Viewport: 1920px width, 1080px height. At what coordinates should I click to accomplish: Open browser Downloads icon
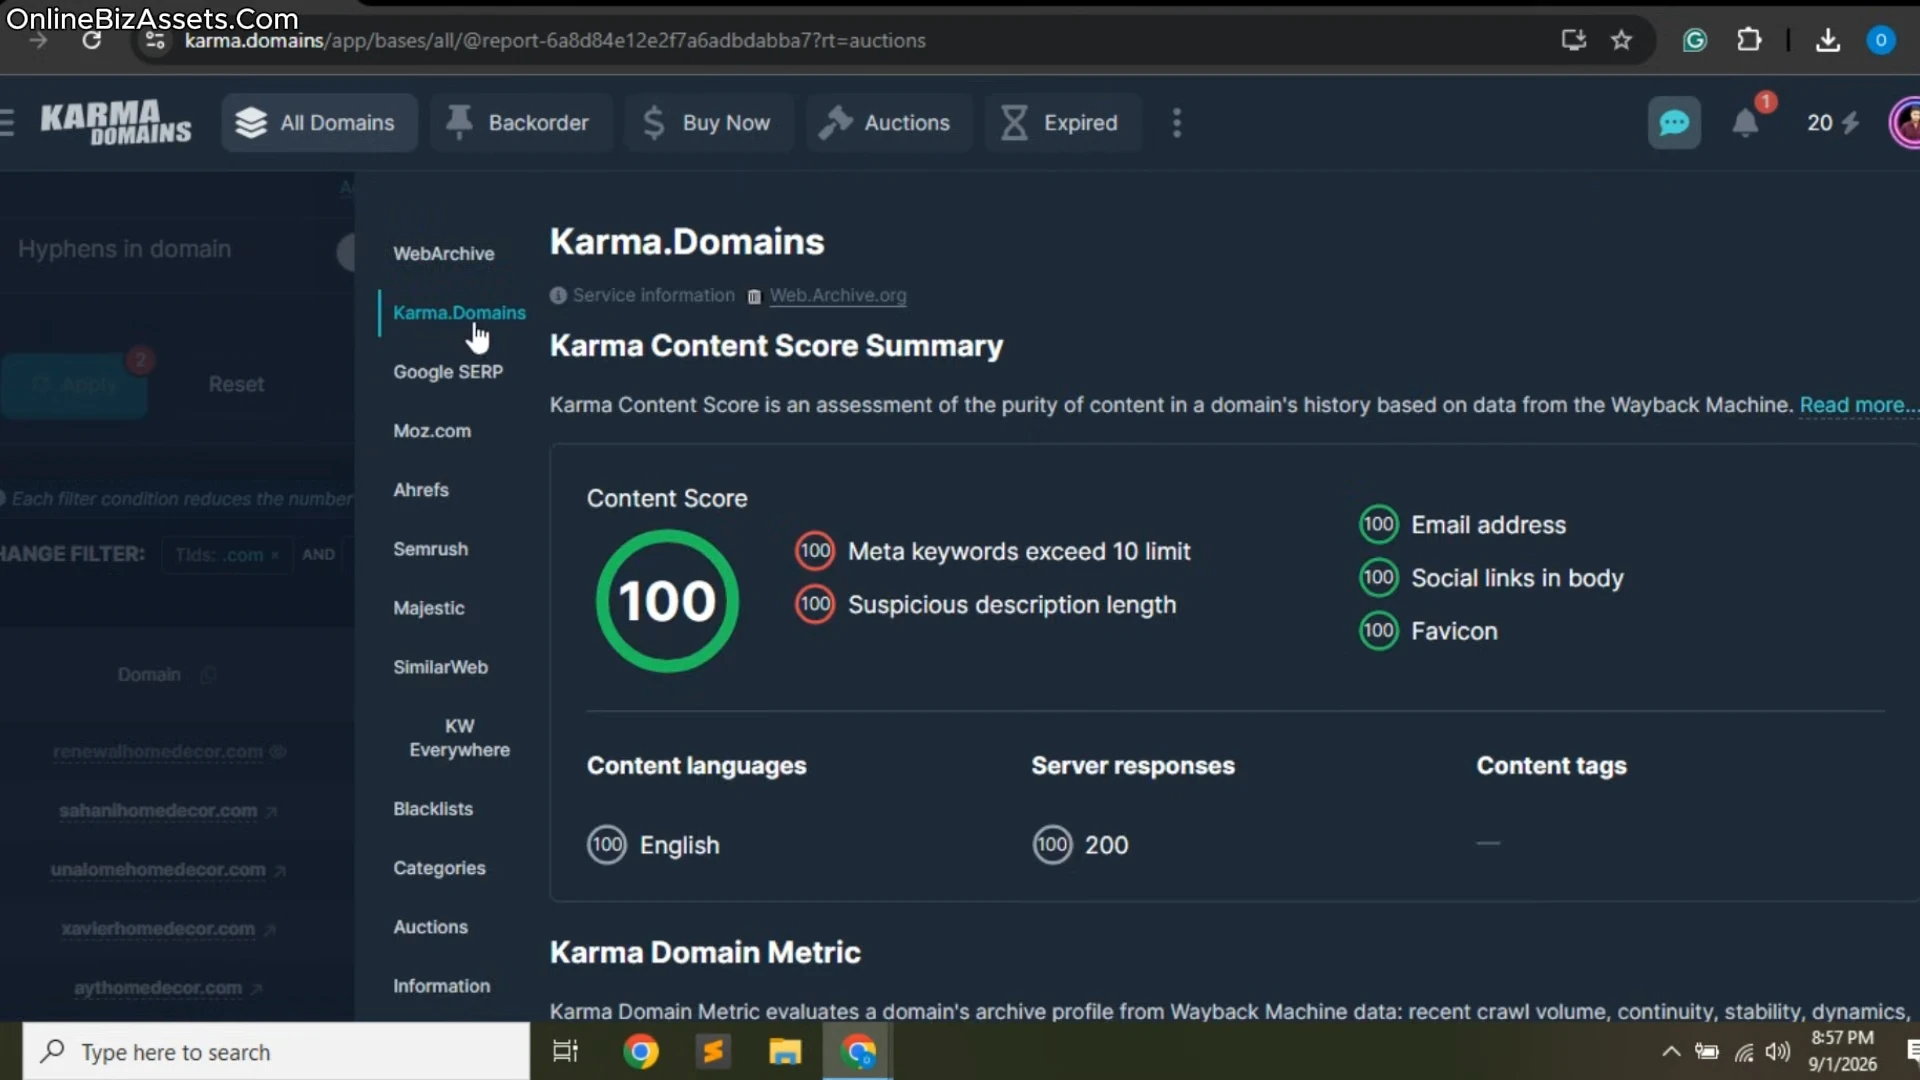[x=1828, y=40]
